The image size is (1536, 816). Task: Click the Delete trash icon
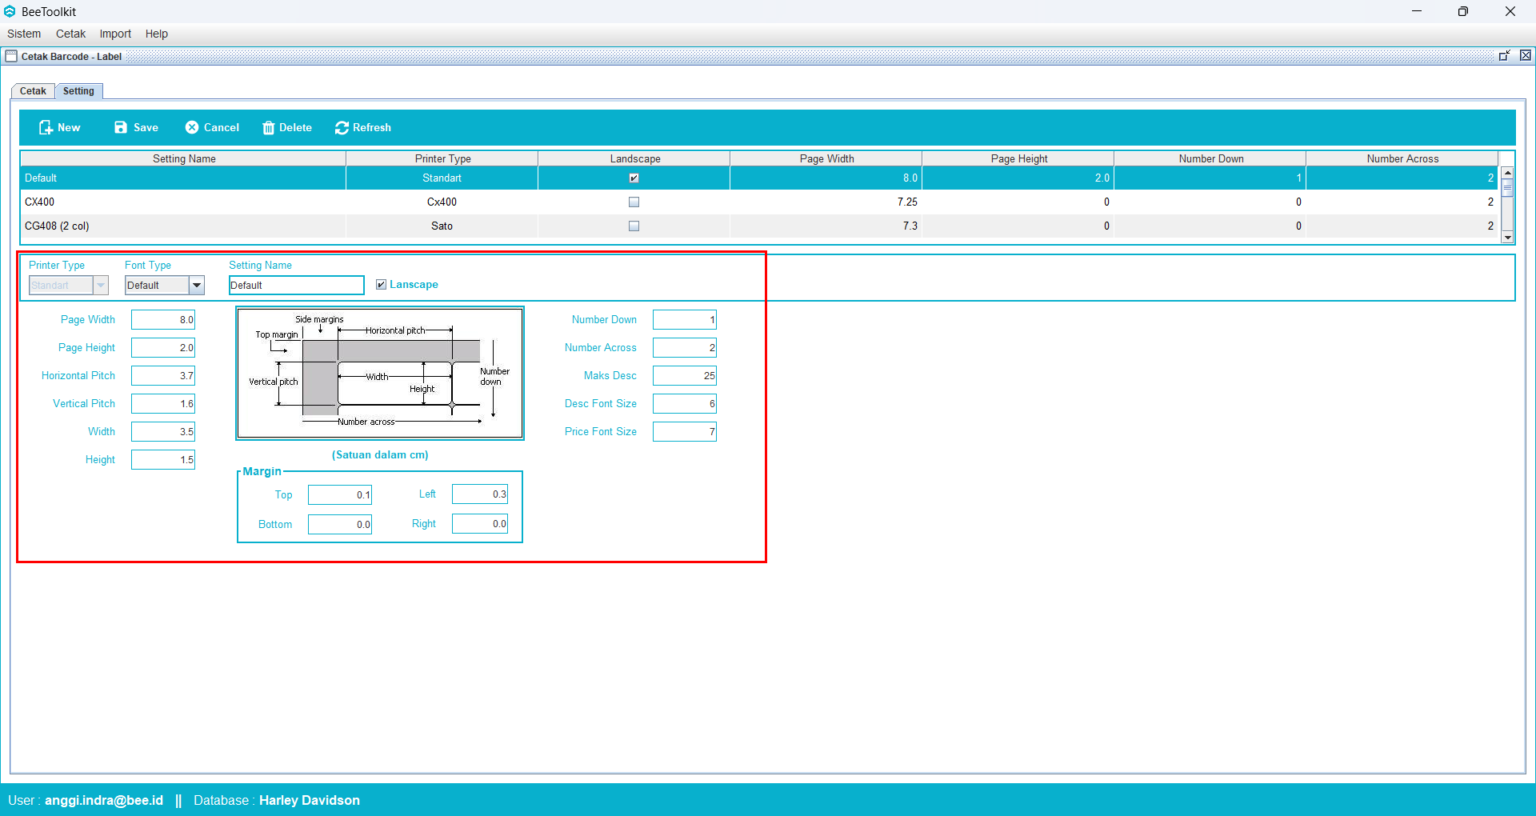coord(268,128)
